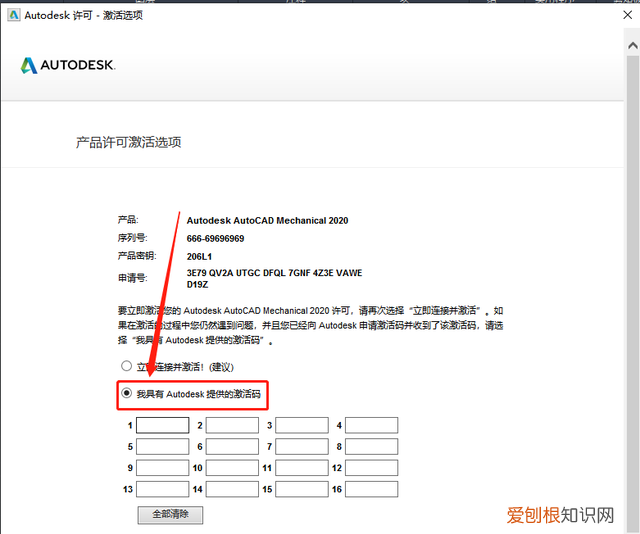Image resolution: width=640 pixels, height=534 pixels.
Task: Click activation code field 2
Action: pyautogui.click(x=232, y=425)
